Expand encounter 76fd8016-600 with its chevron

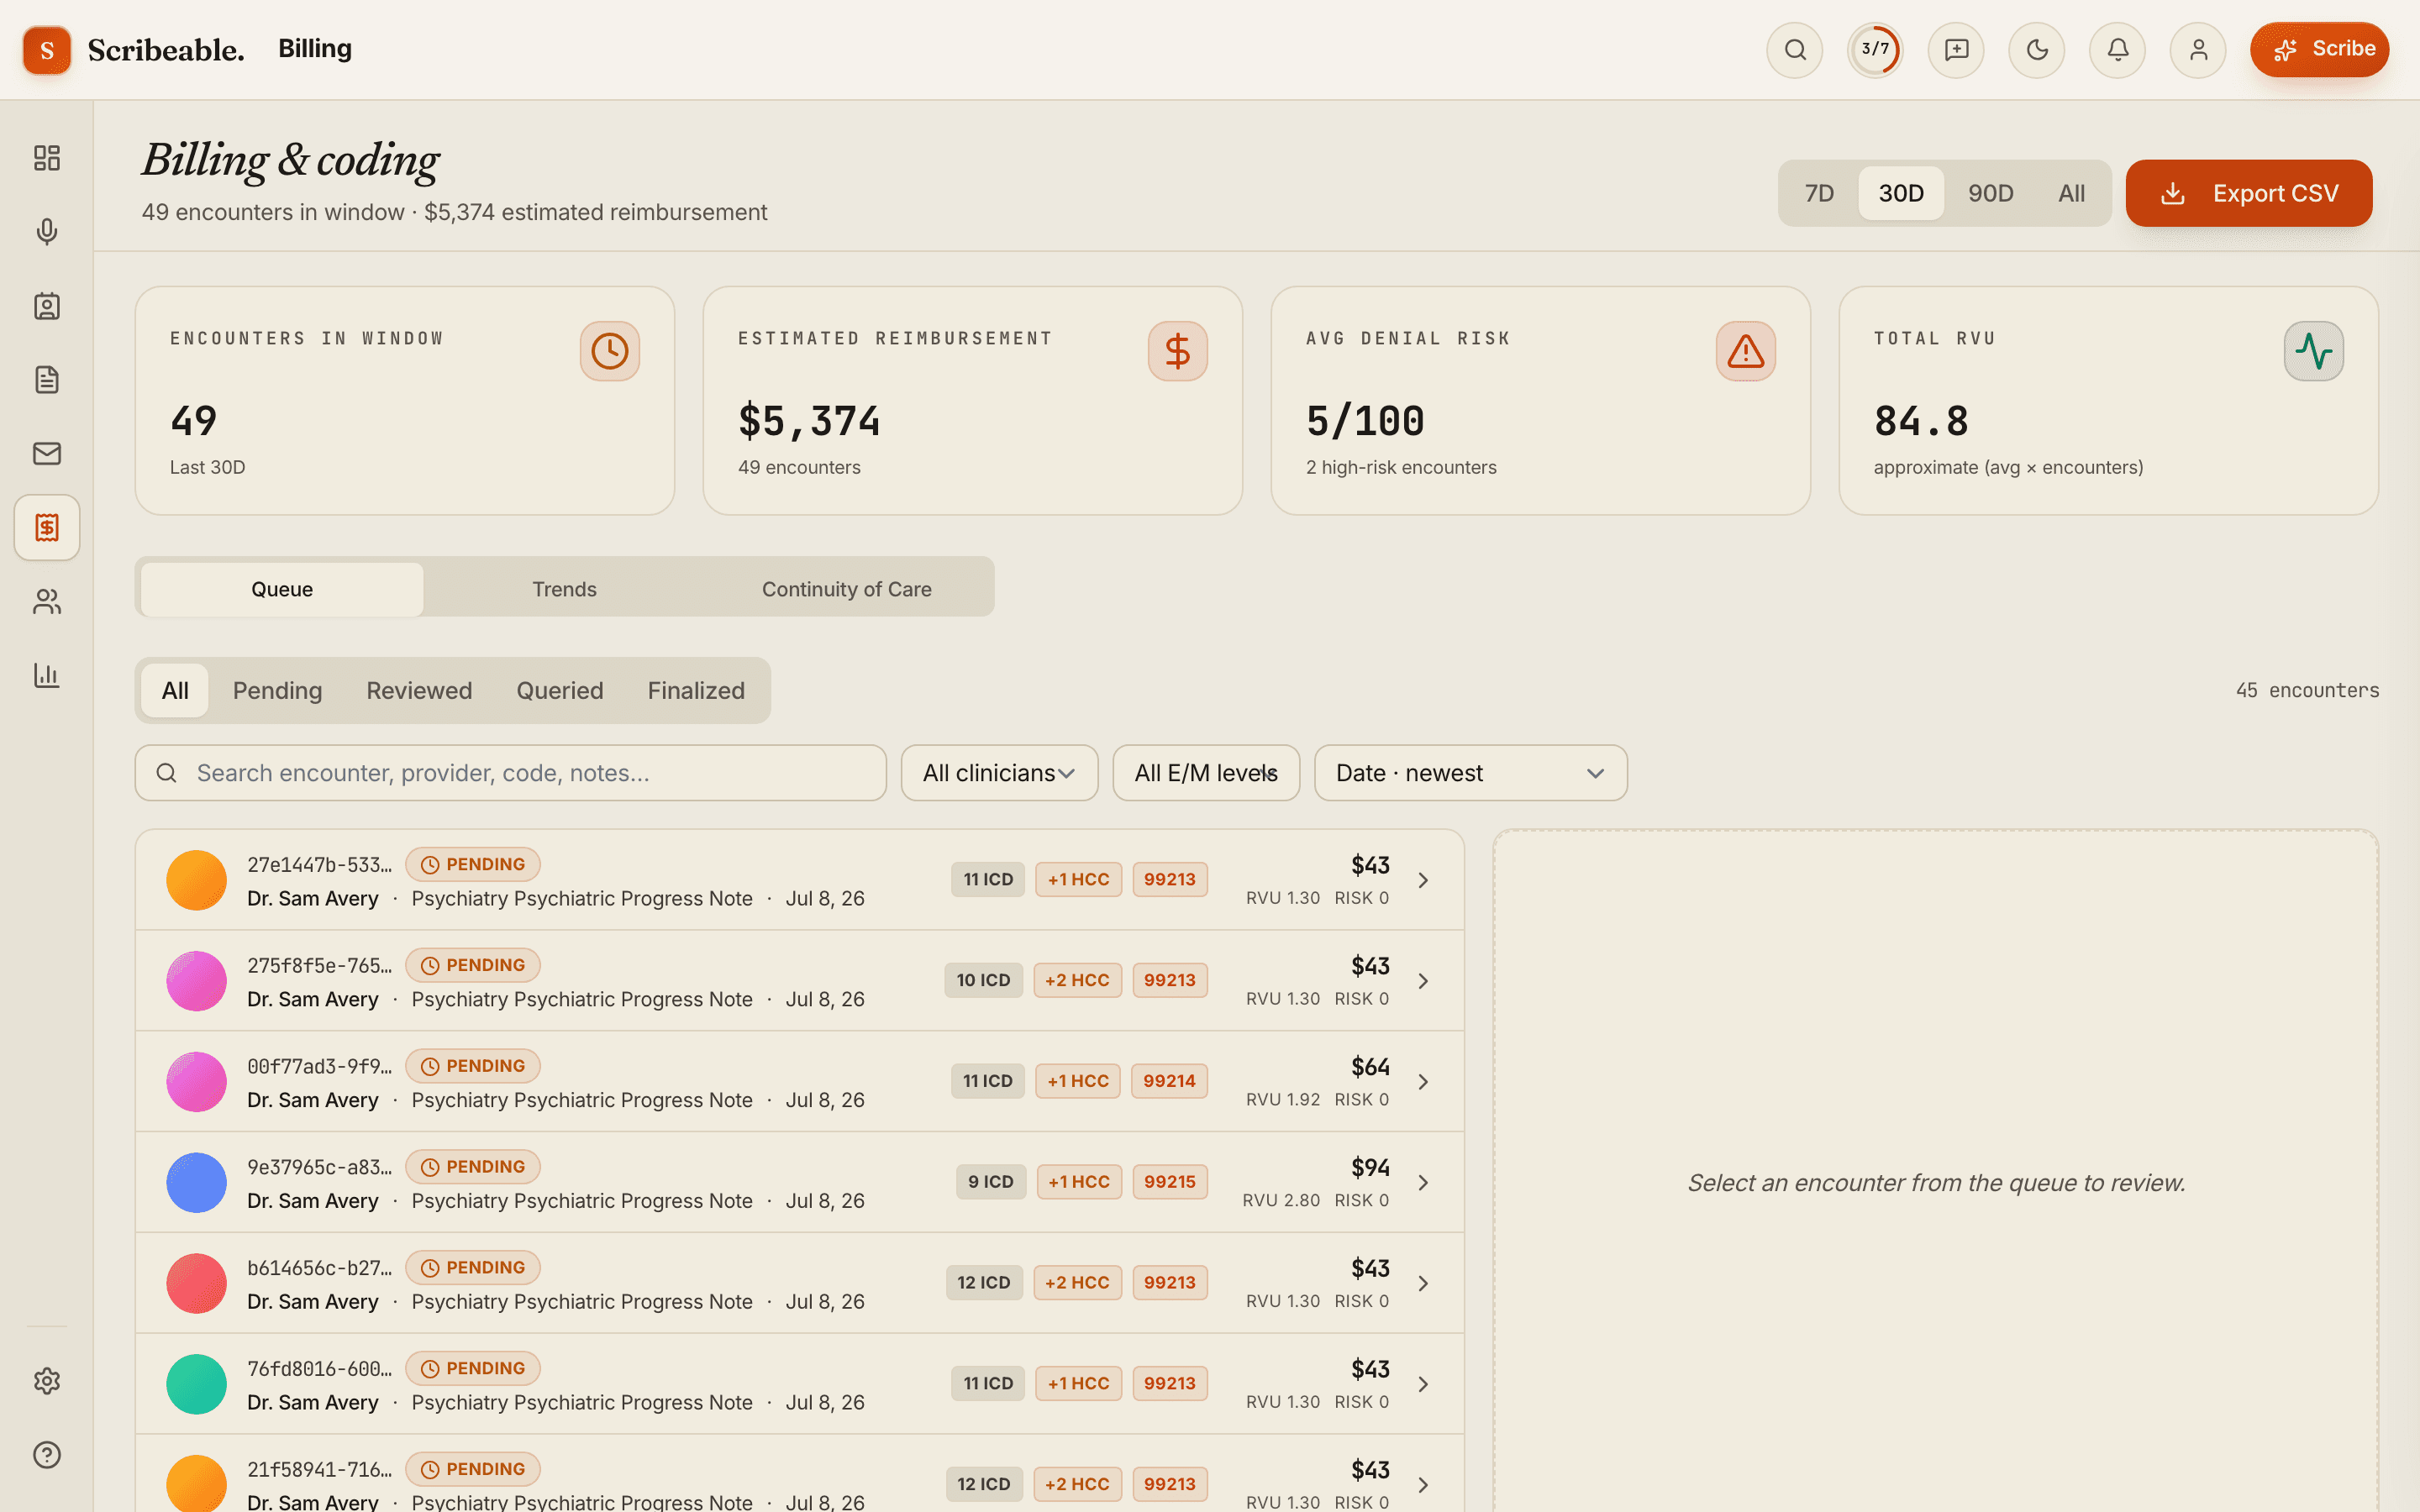(x=1423, y=1384)
